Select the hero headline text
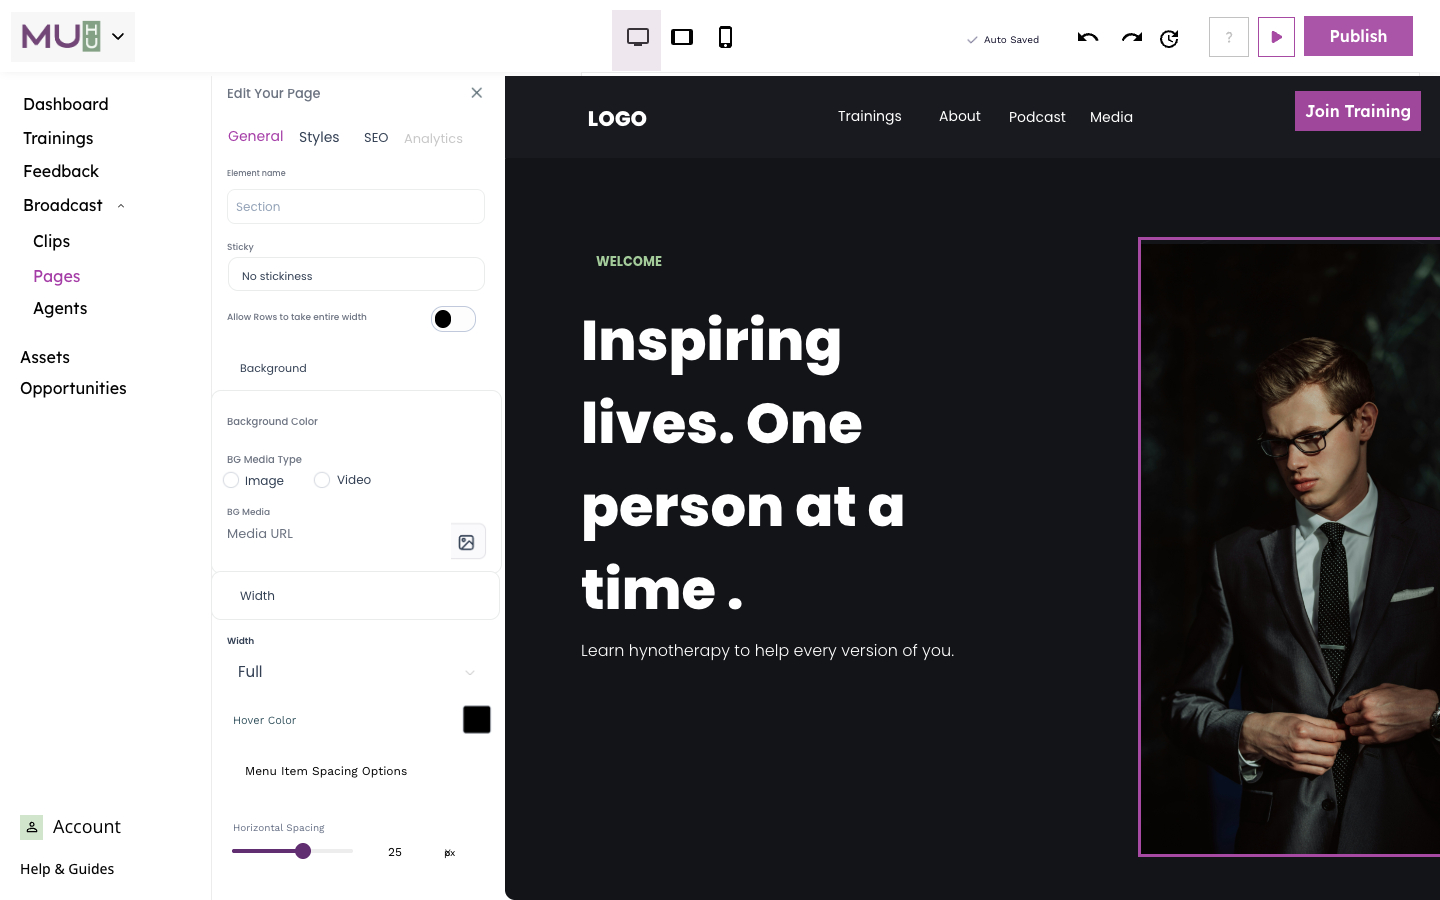 pyautogui.click(x=743, y=464)
